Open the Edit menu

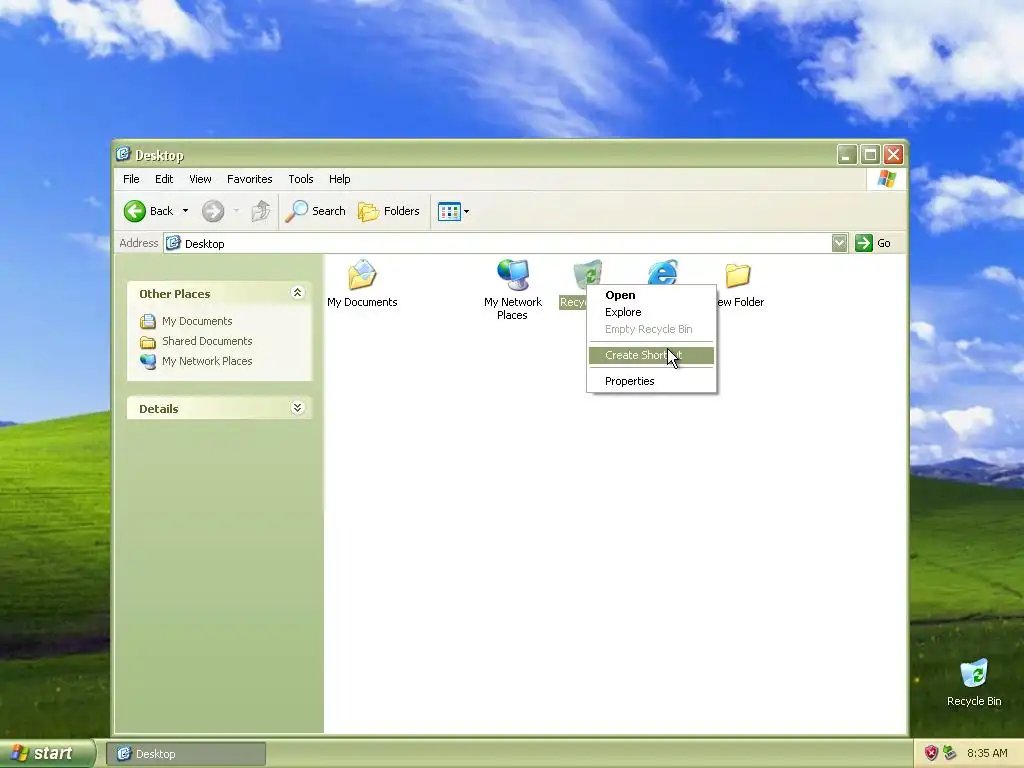pyautogui.click(x=164, y=179)
